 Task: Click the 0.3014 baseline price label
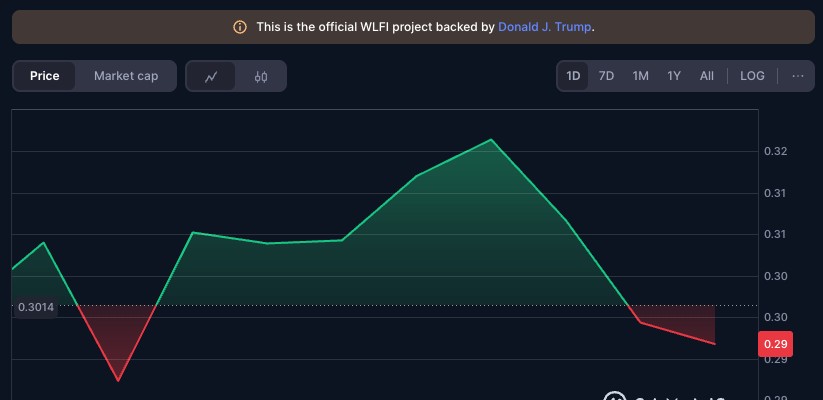[36, 307]
